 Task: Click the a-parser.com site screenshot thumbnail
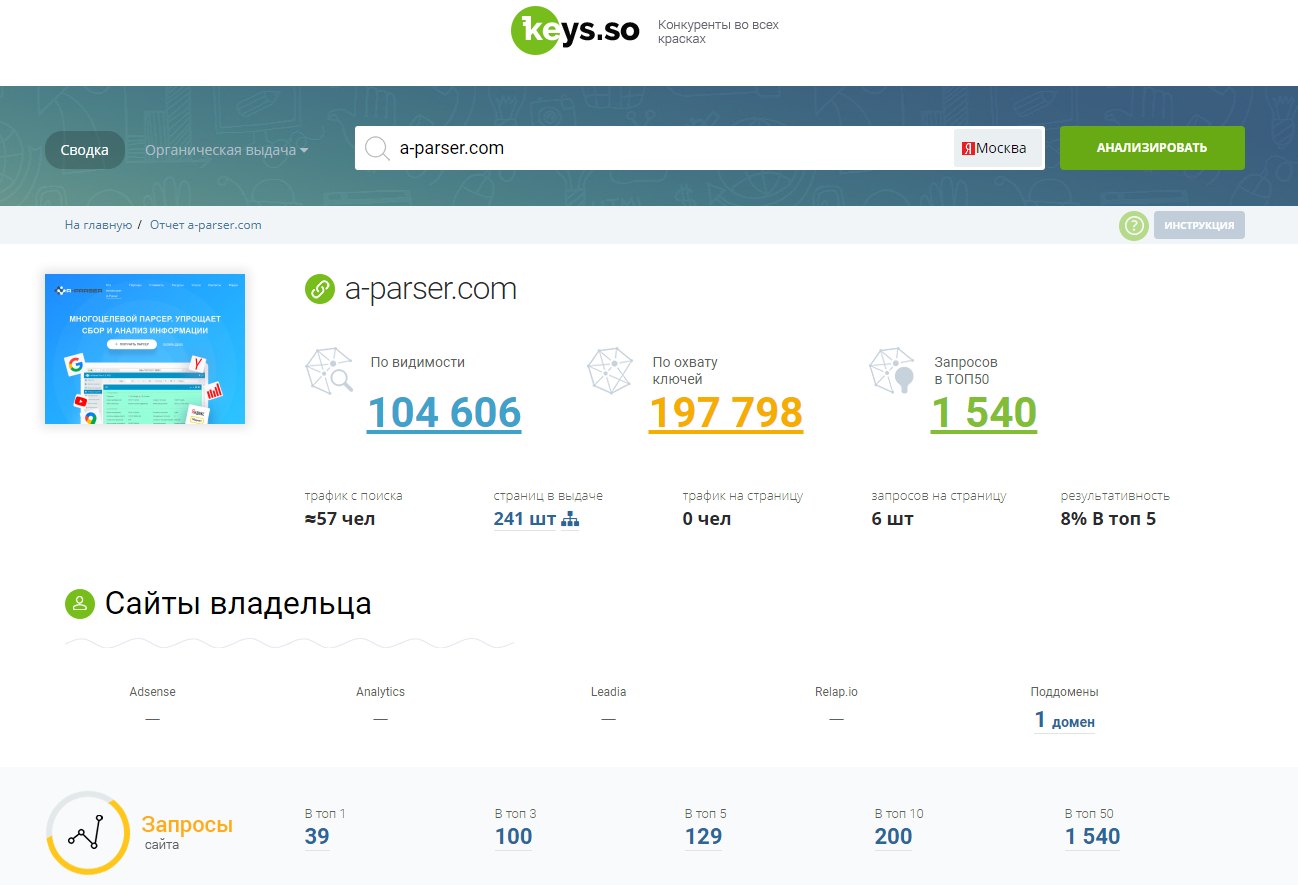pyautogui.click(x=145, y=349)
